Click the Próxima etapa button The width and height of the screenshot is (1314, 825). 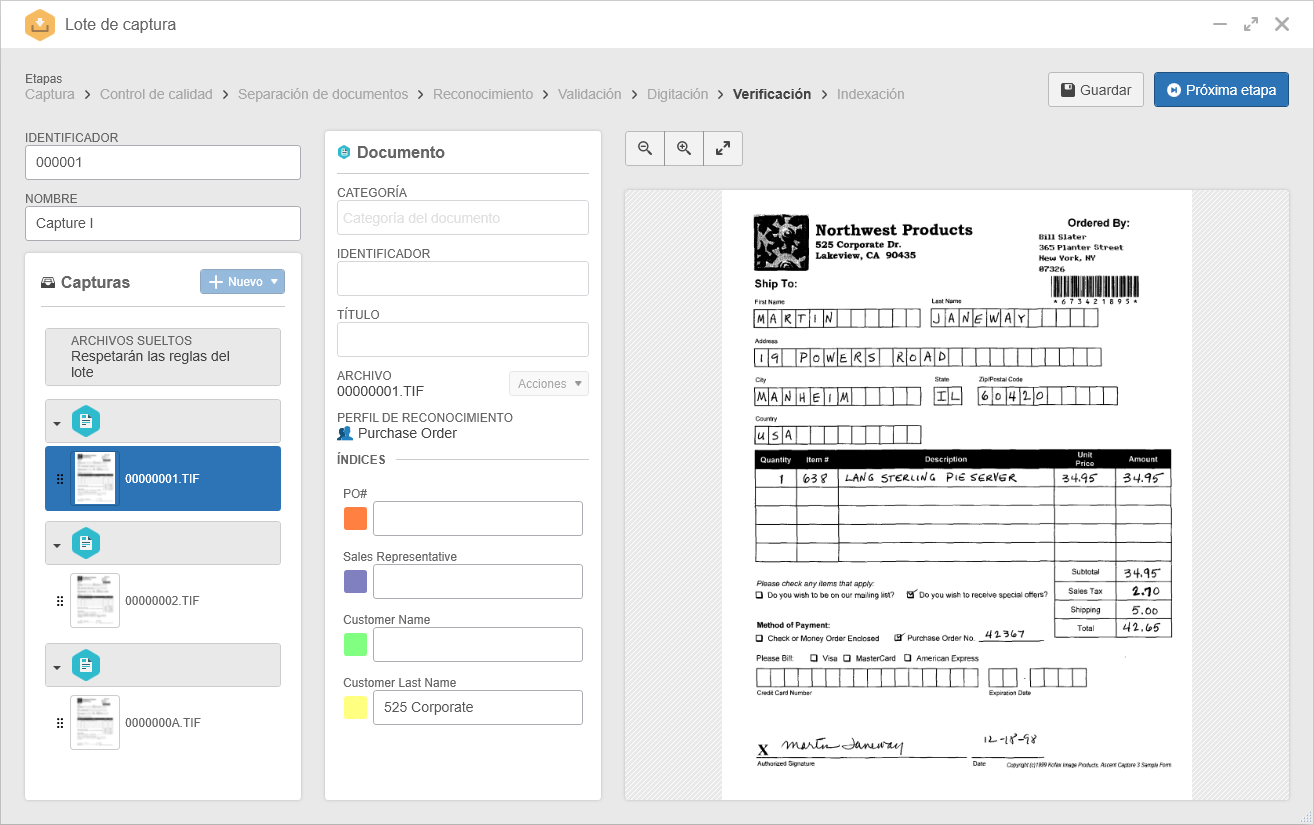[1221, 89]
